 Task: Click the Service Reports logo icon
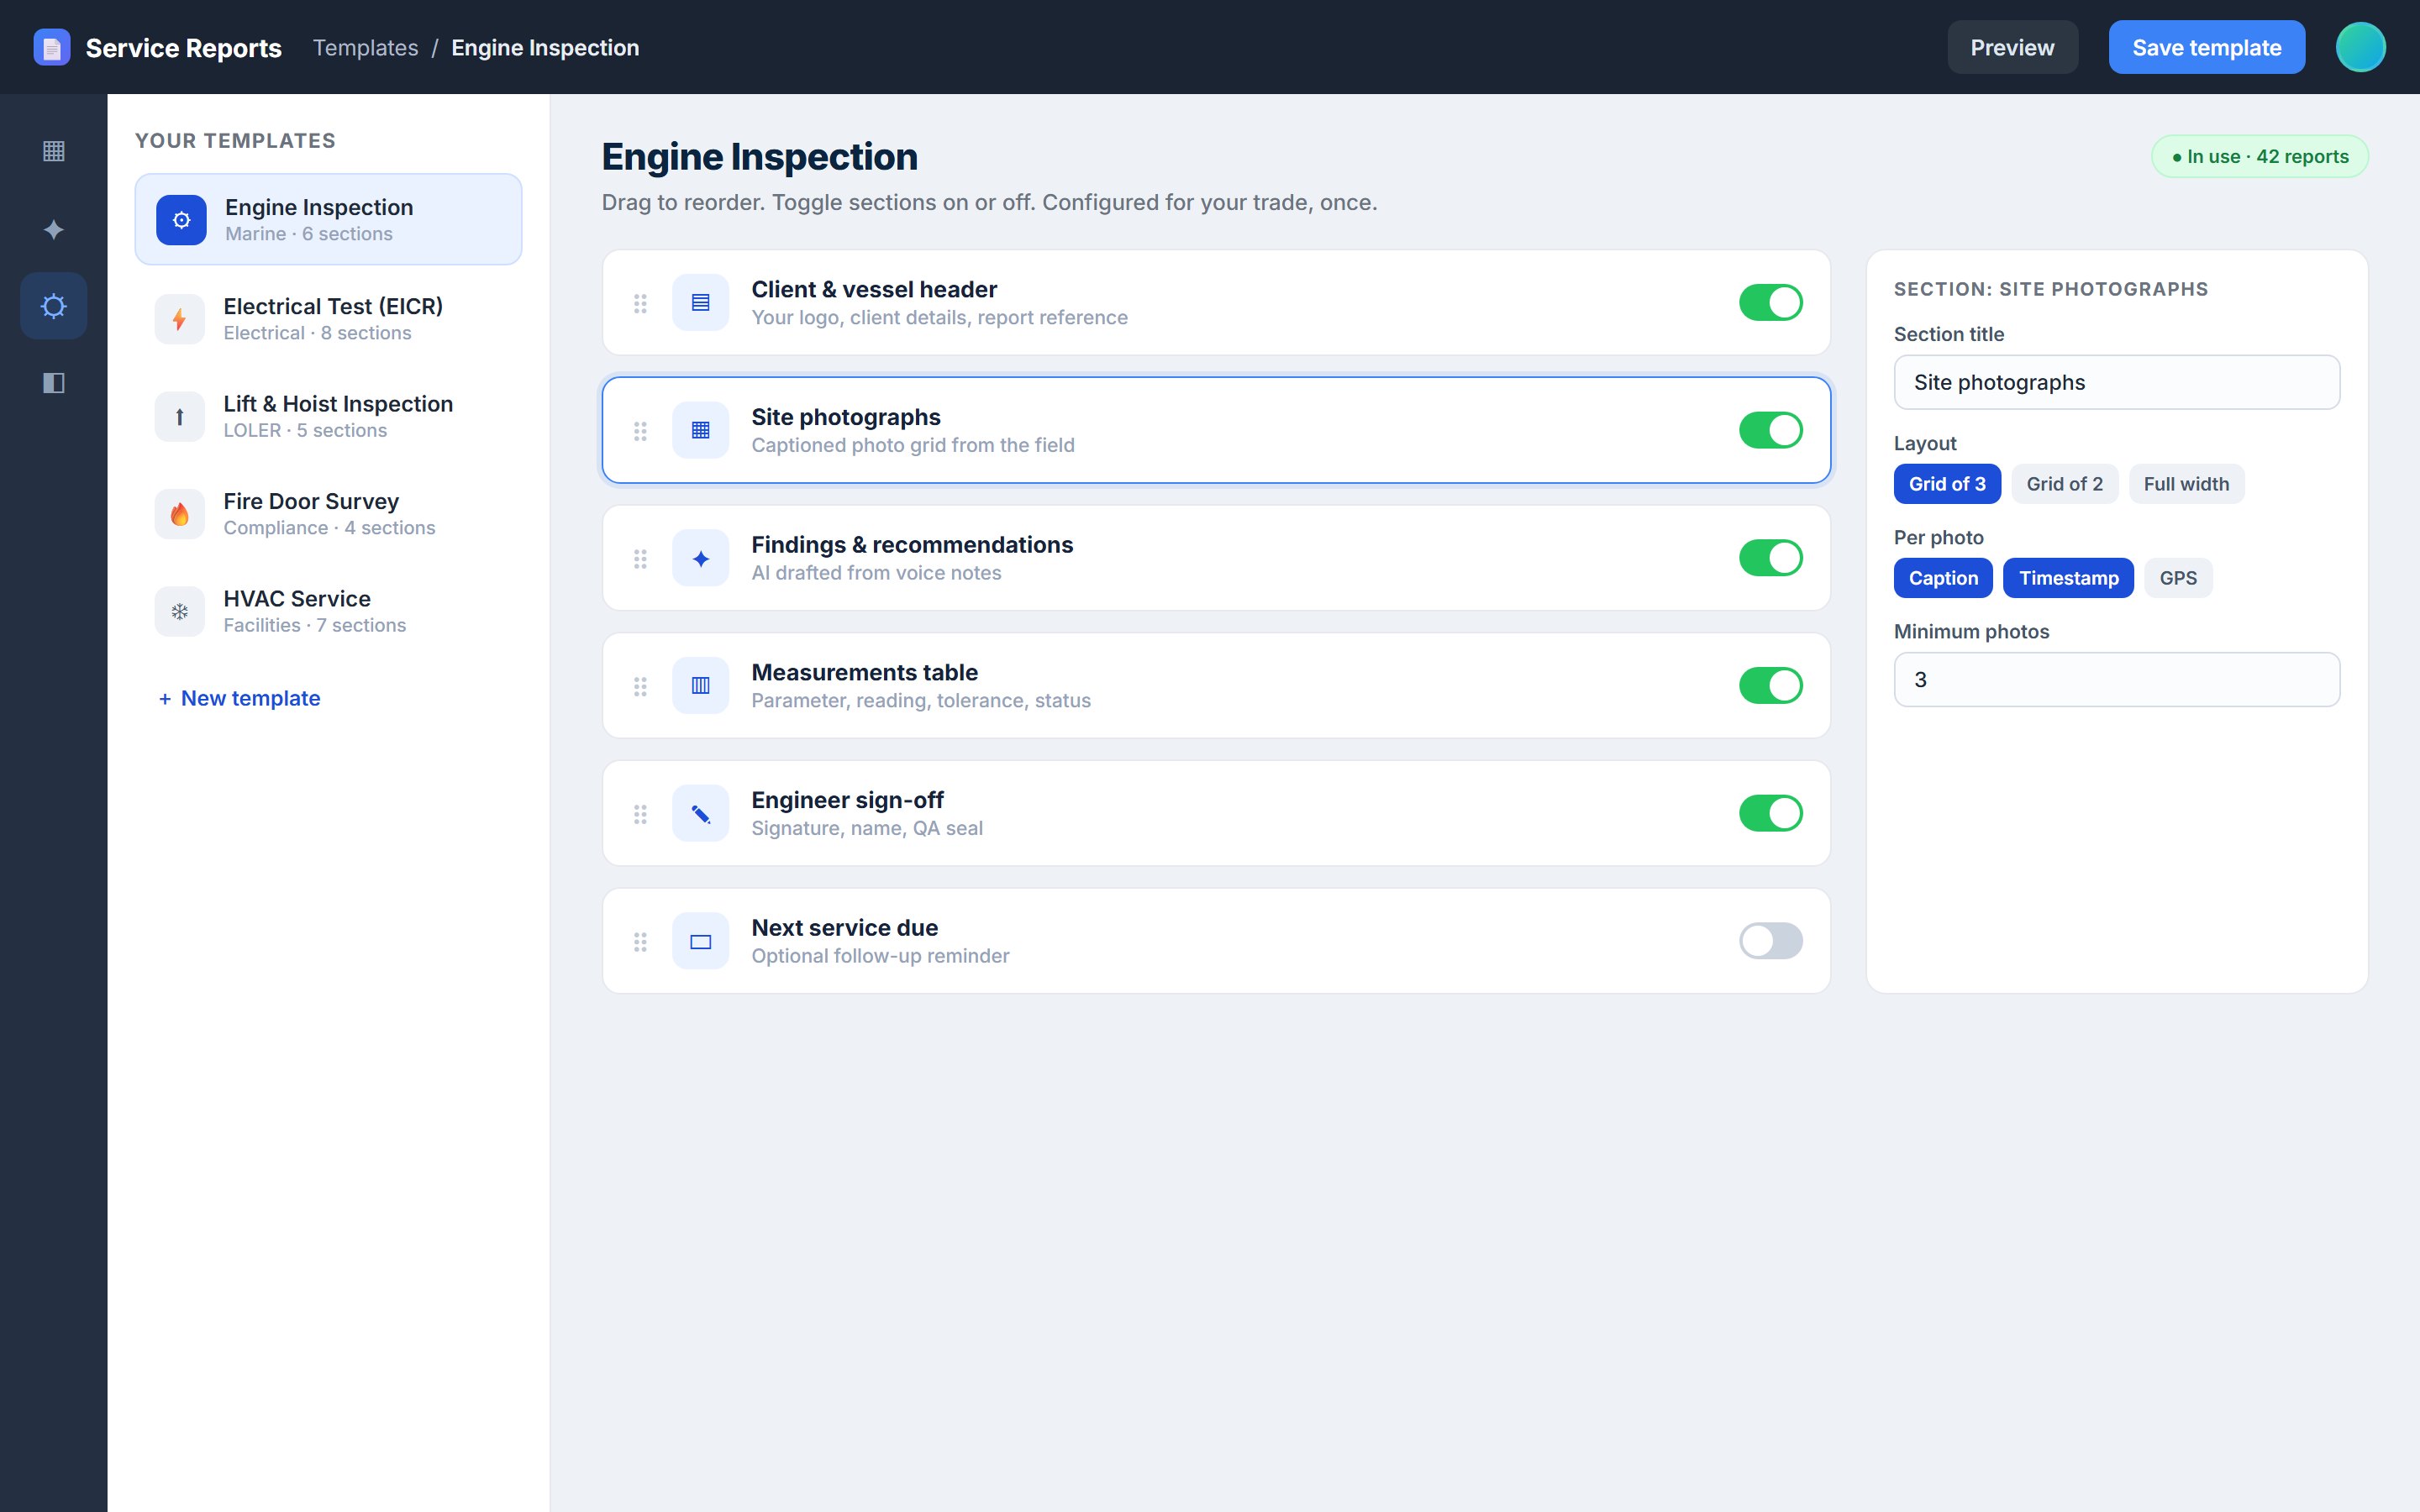(x=52, y=47)
